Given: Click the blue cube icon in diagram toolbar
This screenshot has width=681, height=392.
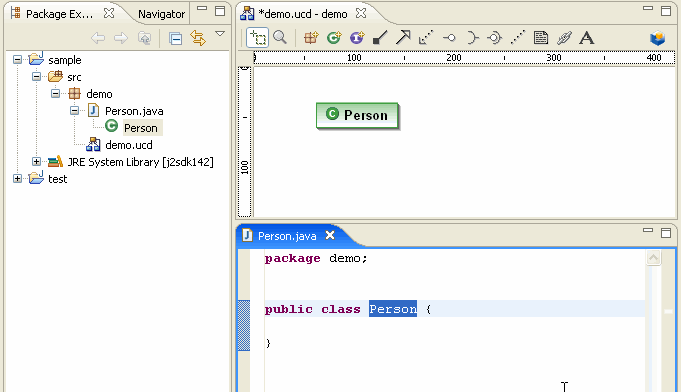Looking at the screenshot, I should pyautogui.click(x=658, y=38).
